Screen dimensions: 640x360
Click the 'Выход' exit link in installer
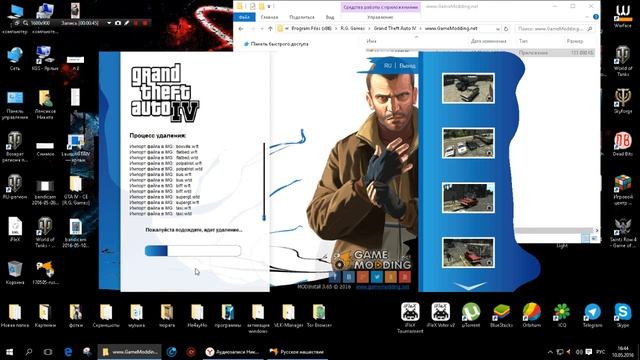pos(407,66)
